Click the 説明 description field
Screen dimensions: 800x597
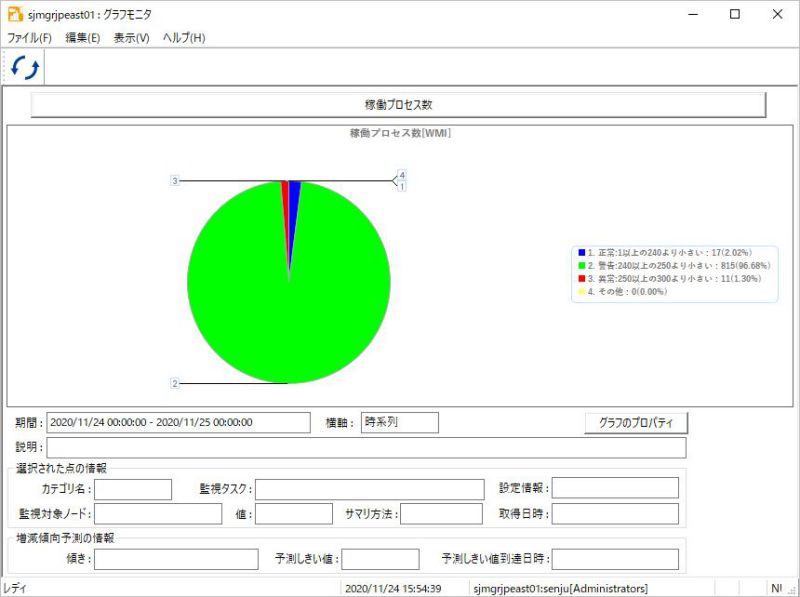point(366,447)
